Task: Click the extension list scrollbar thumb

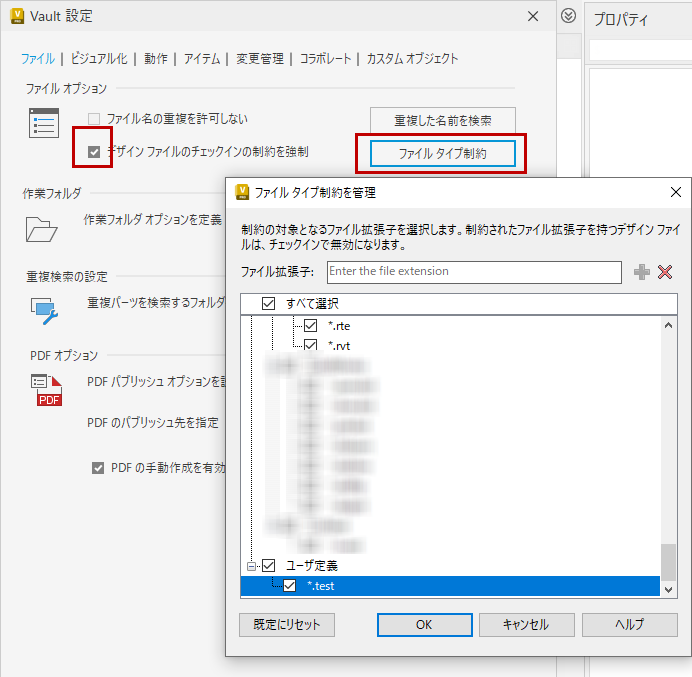Action: coord(668,563)
